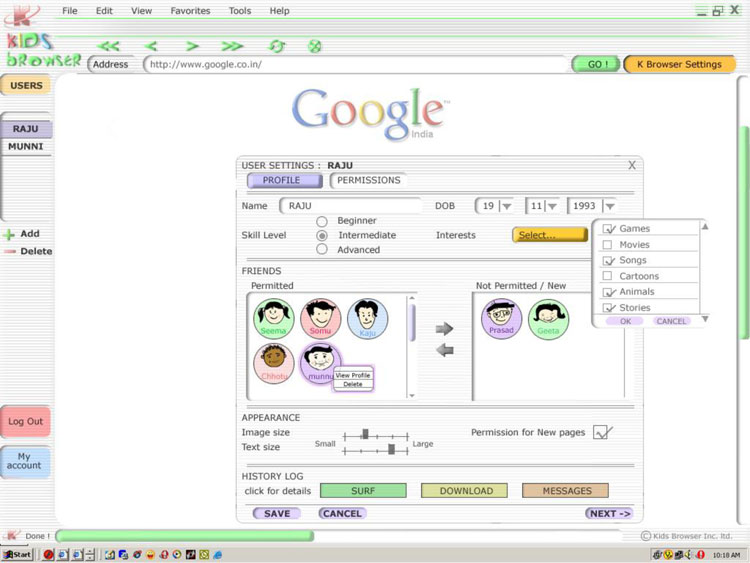Click the refresh page icon
Screen dimensions: 750x563
[277, 46]
